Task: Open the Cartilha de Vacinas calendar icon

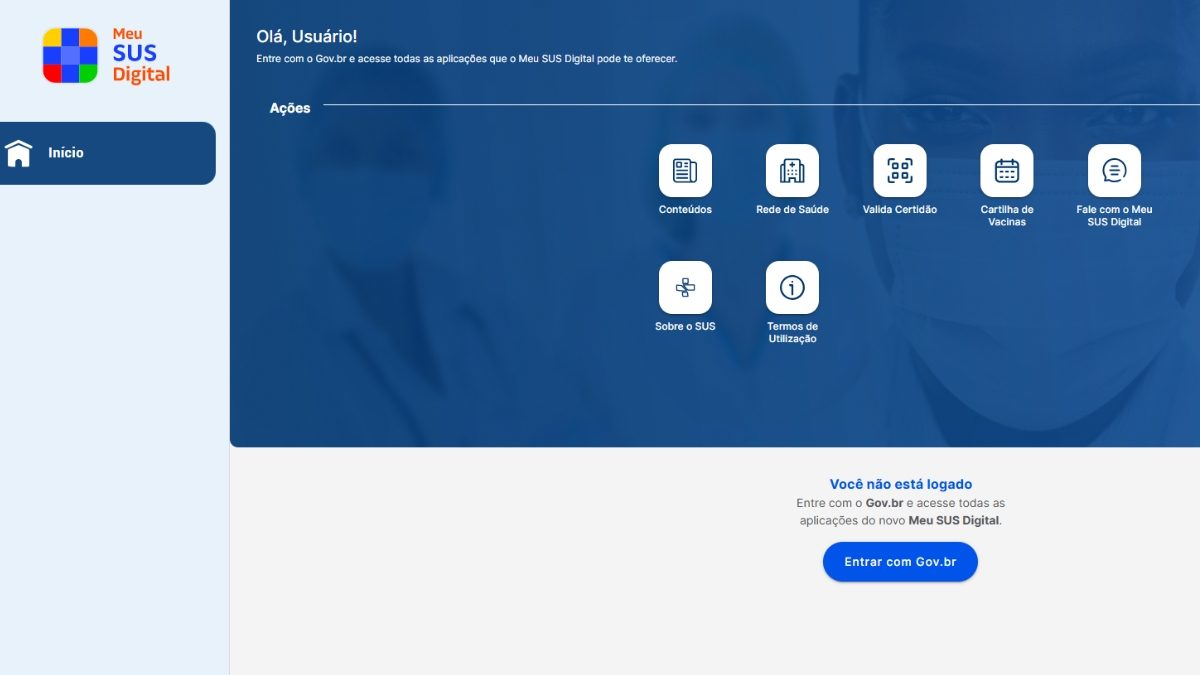Action: [x=1007, y=171]
